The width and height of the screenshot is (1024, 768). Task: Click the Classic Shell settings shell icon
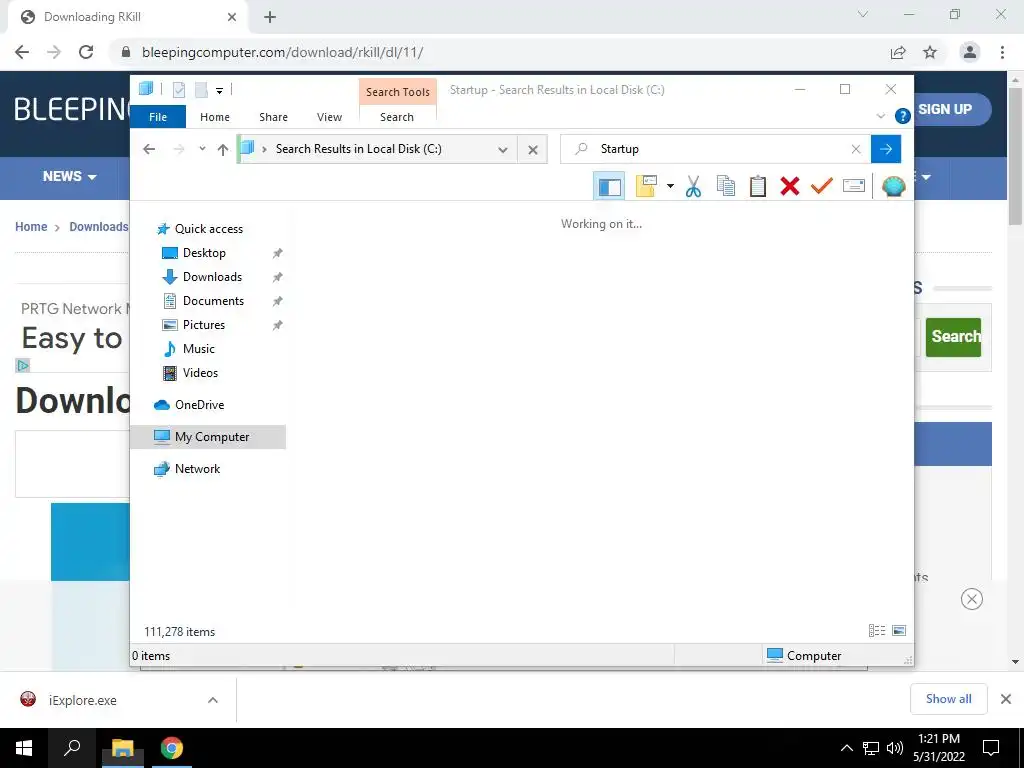pos(893,187)
